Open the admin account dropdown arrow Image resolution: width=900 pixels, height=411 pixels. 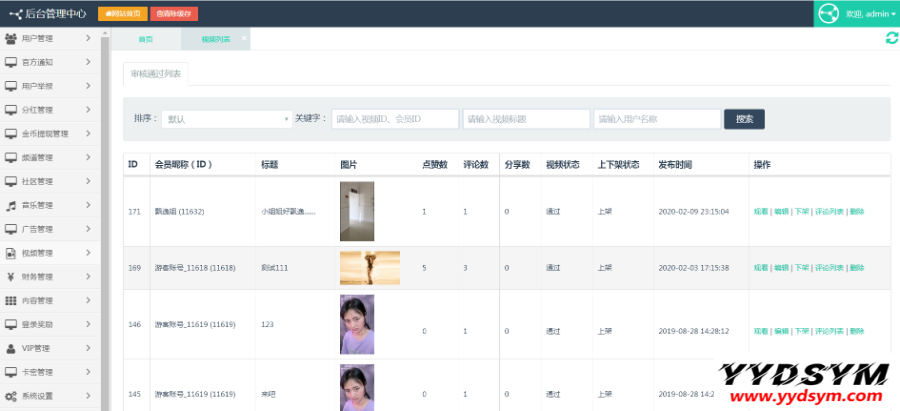(x=893, y=14)
